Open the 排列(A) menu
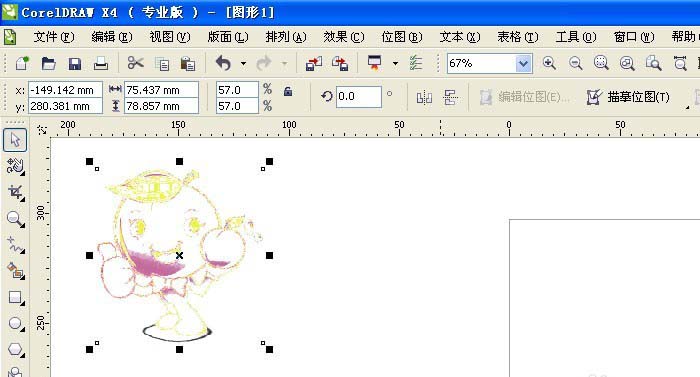The image size is (700, 377). click(286, 37)
